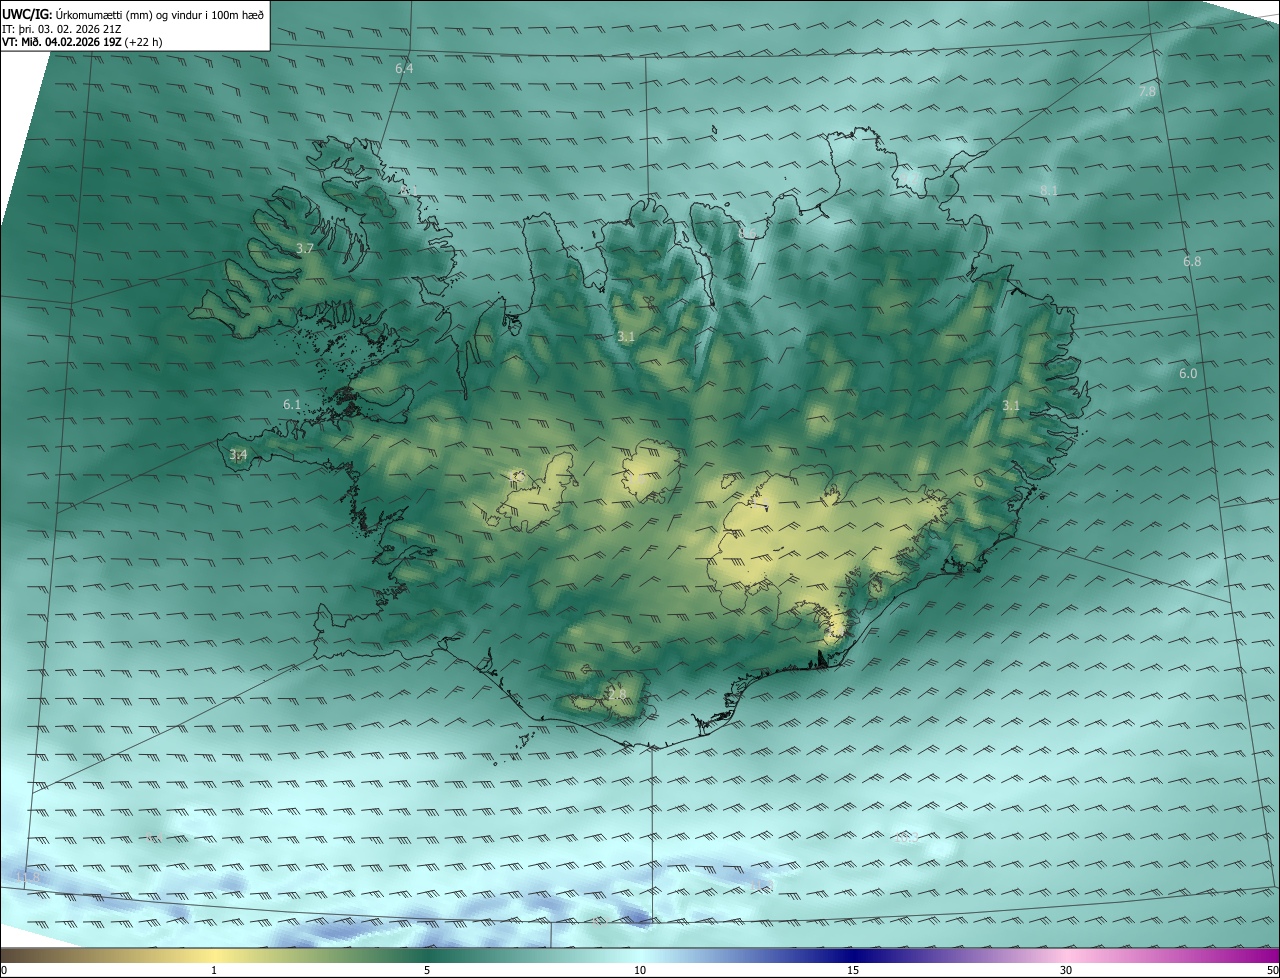Viewport: 1280px width, 978px height.
Task: Click the '1' label on the color scale
Action: [214, 970]
